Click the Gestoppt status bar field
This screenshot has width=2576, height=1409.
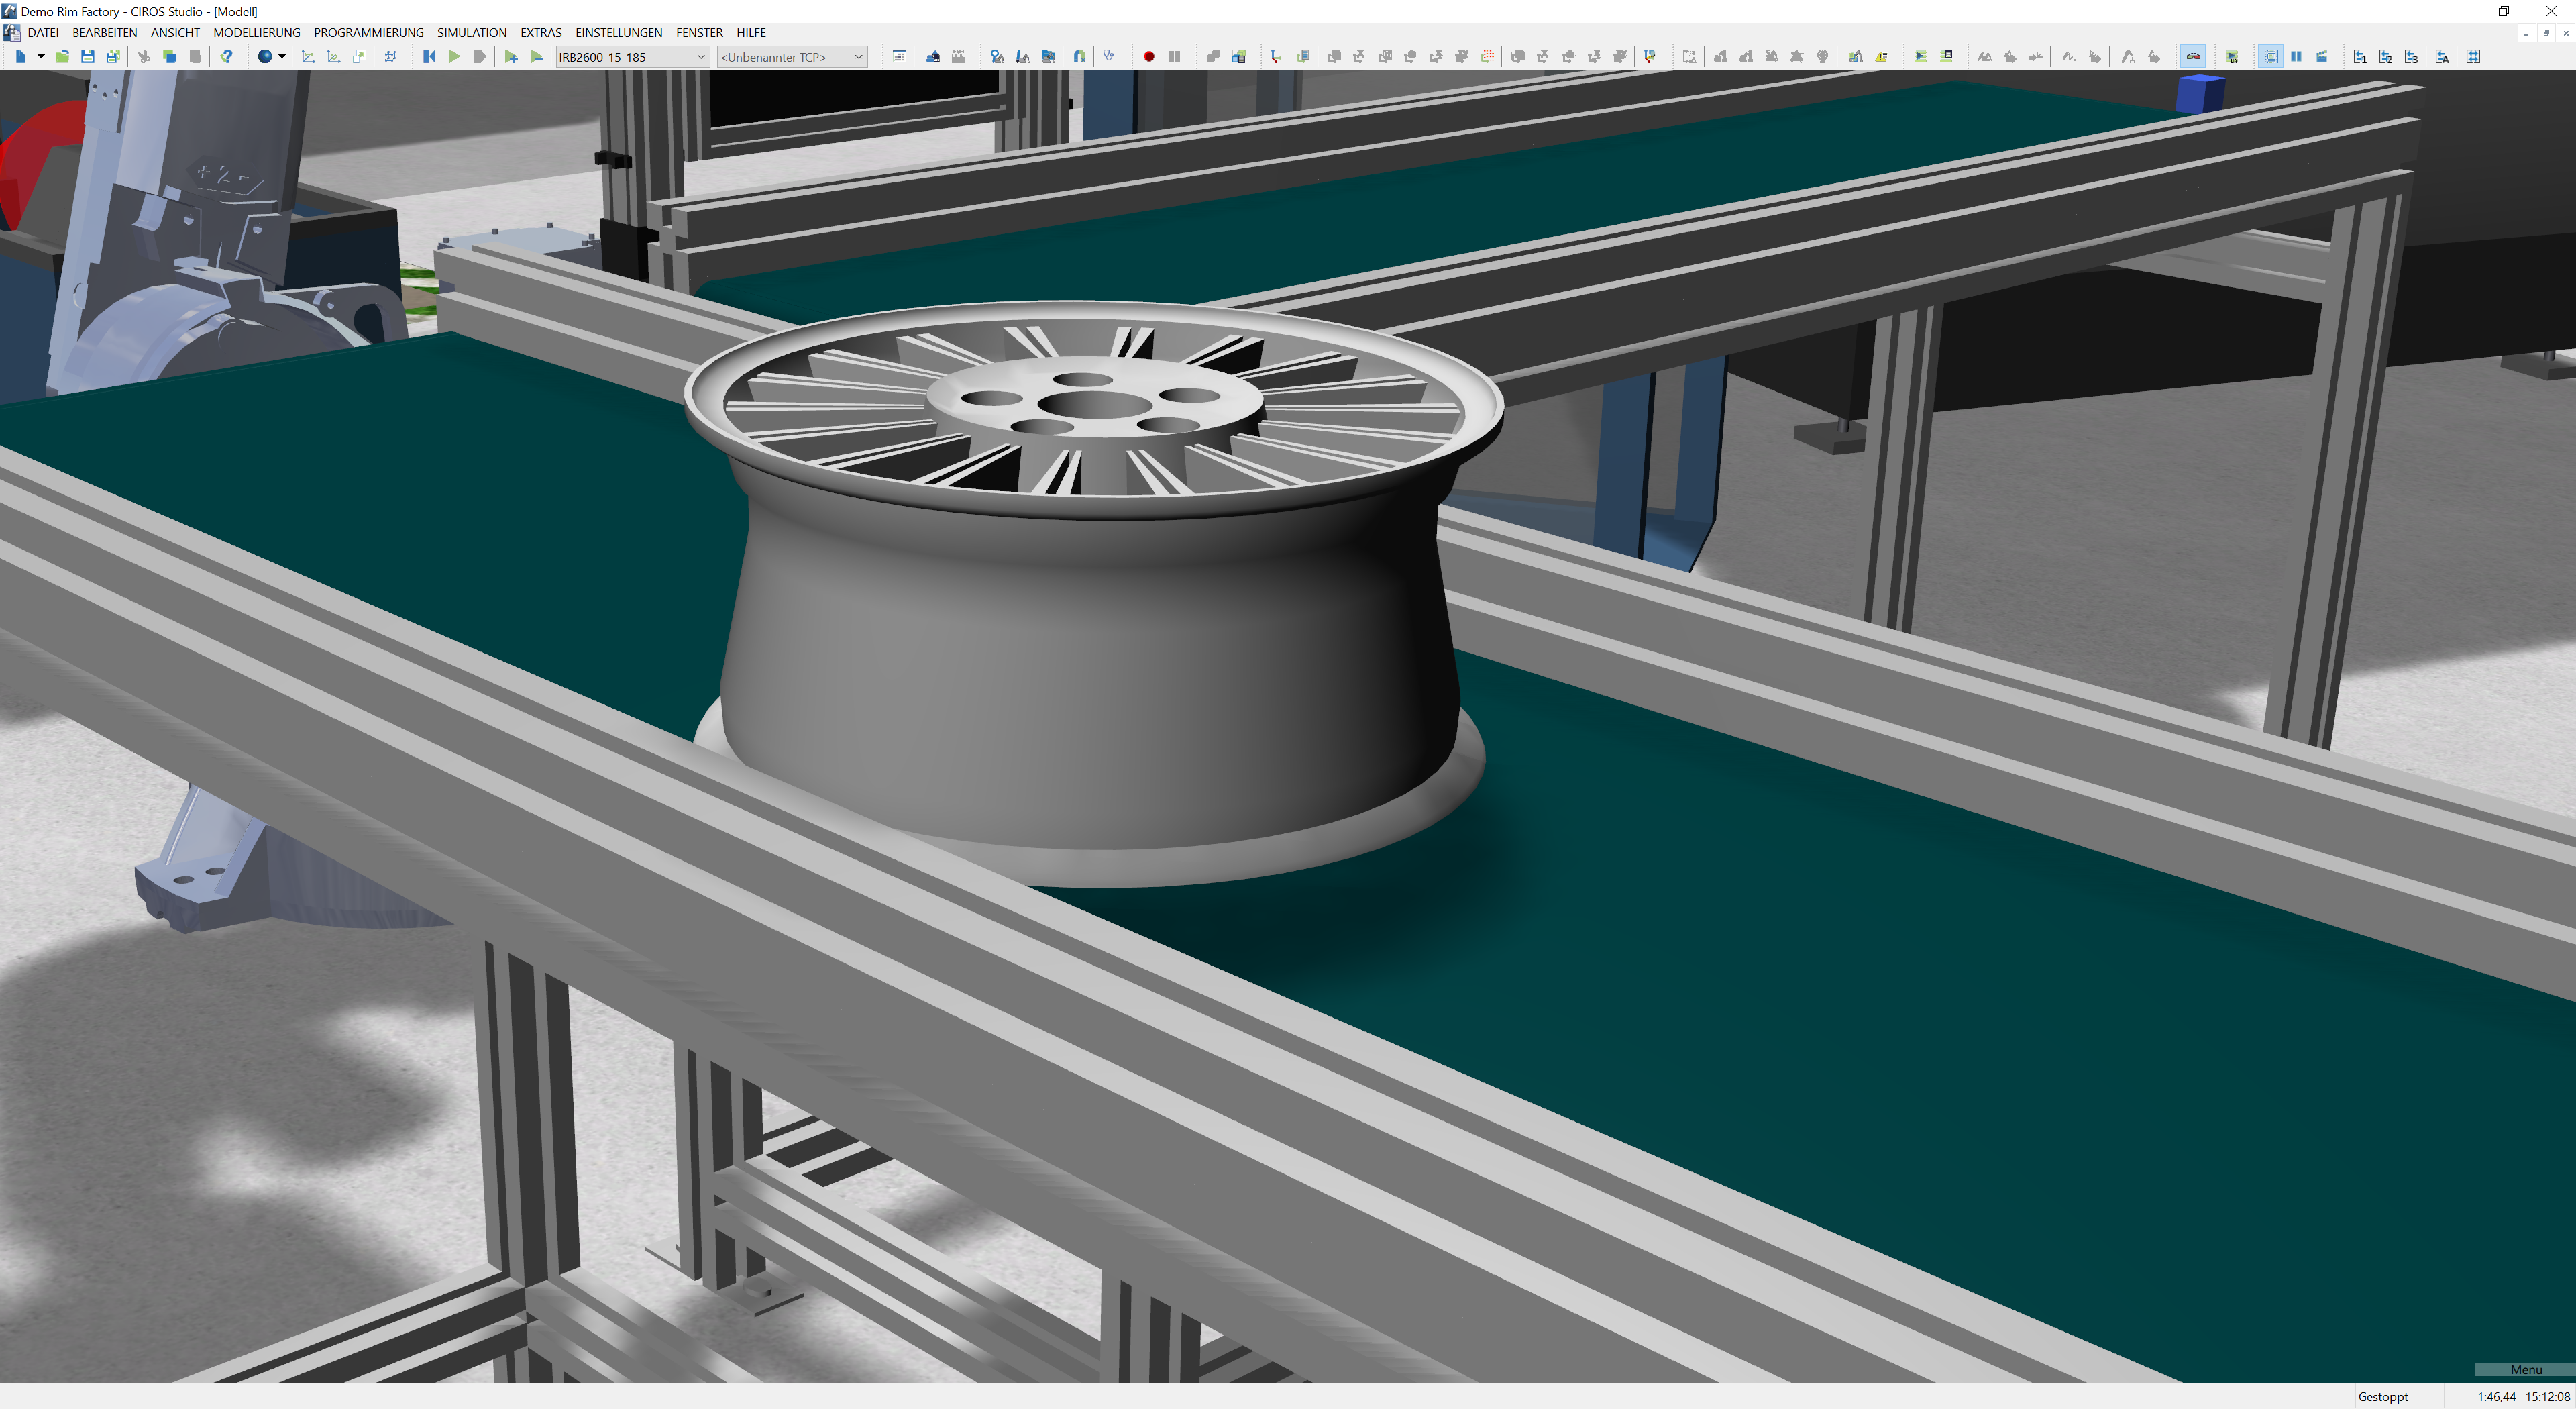tap(2382, 1397)
